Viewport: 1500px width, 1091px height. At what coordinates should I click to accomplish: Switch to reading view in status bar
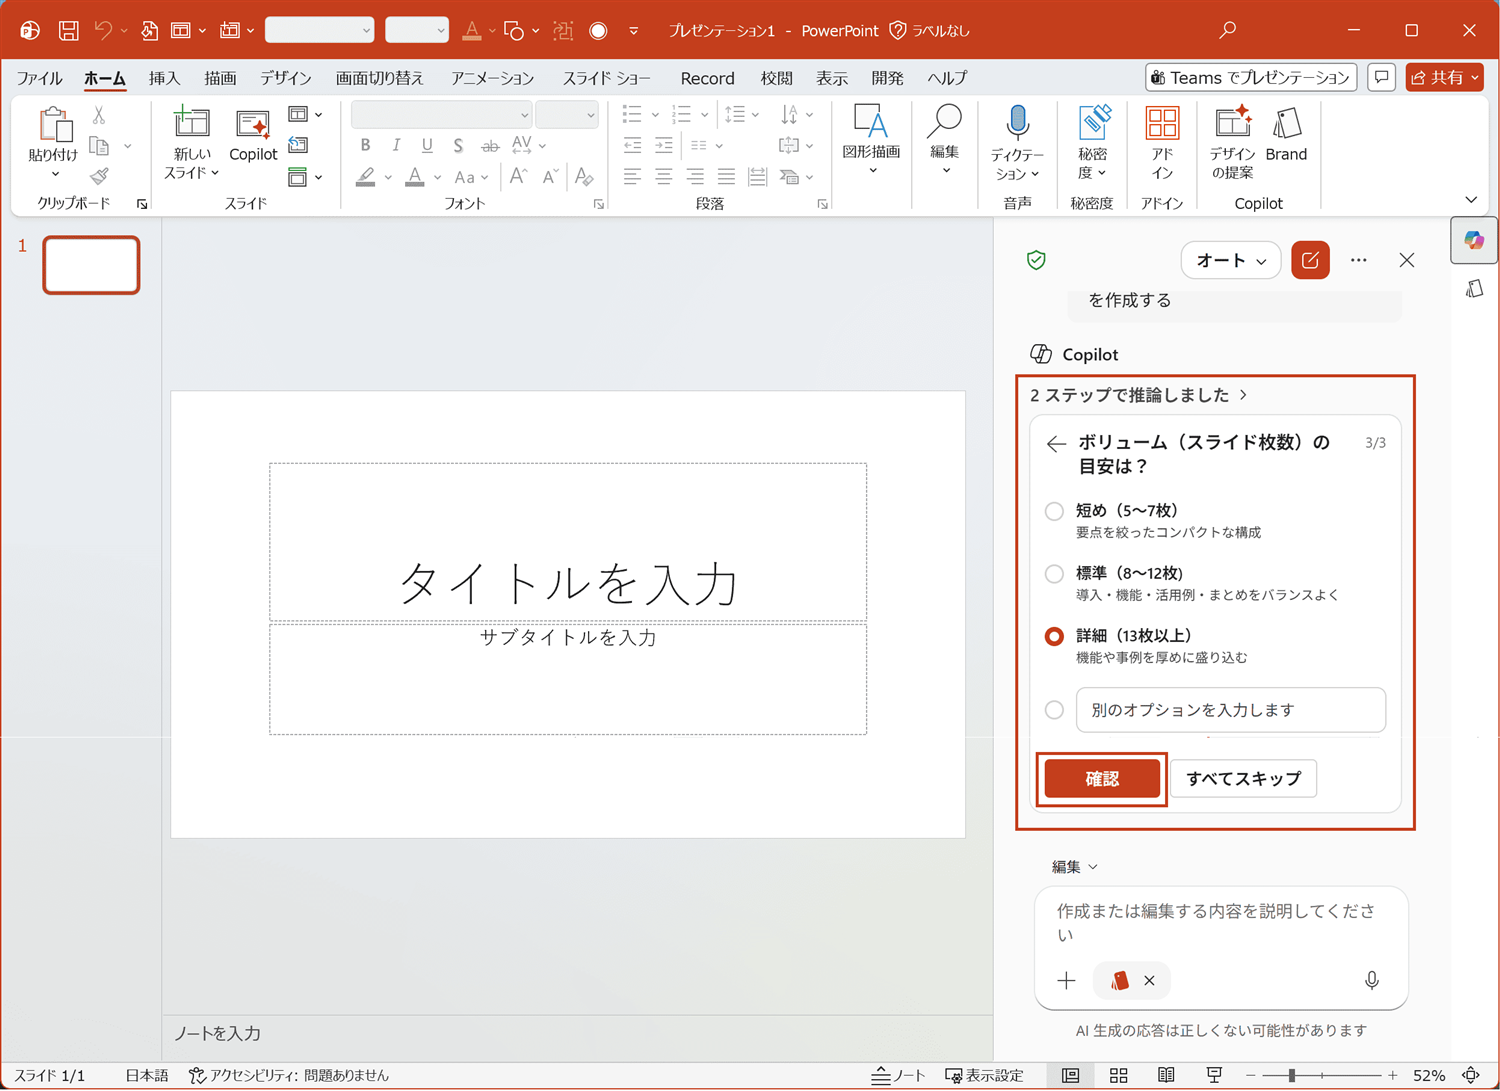tap(1166, 1076)
